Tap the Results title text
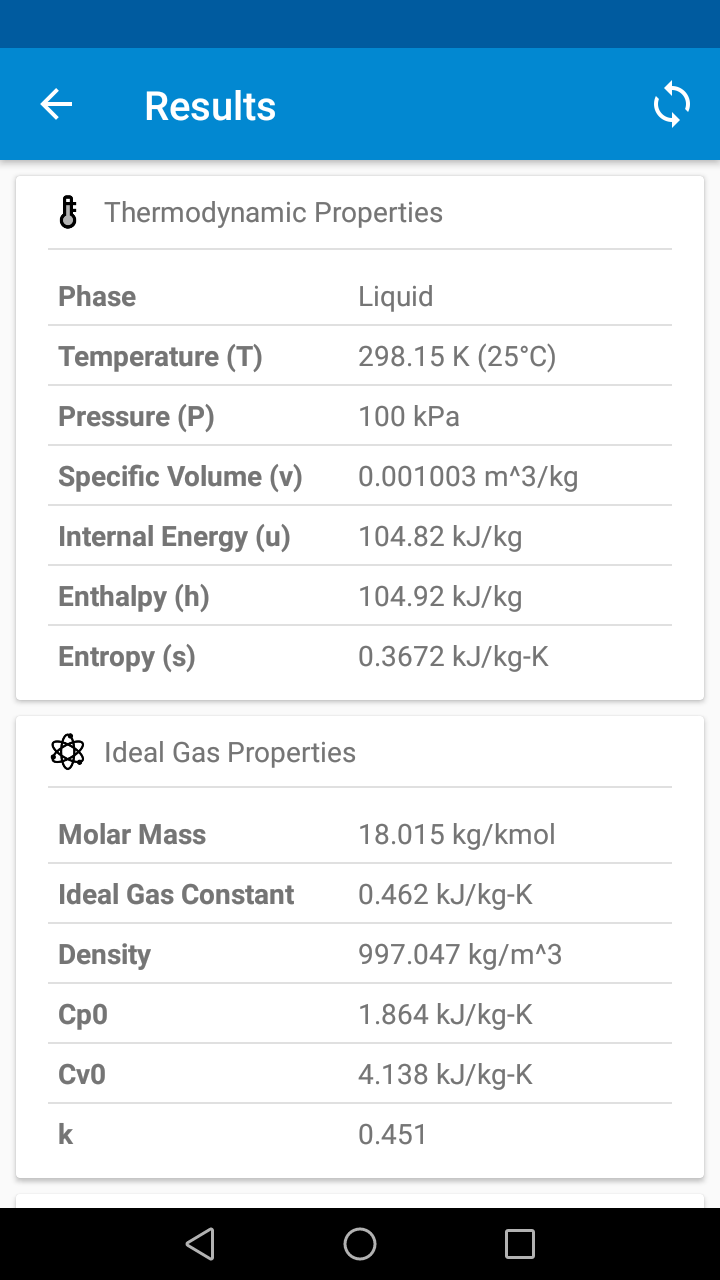 (x=210, y=106)
